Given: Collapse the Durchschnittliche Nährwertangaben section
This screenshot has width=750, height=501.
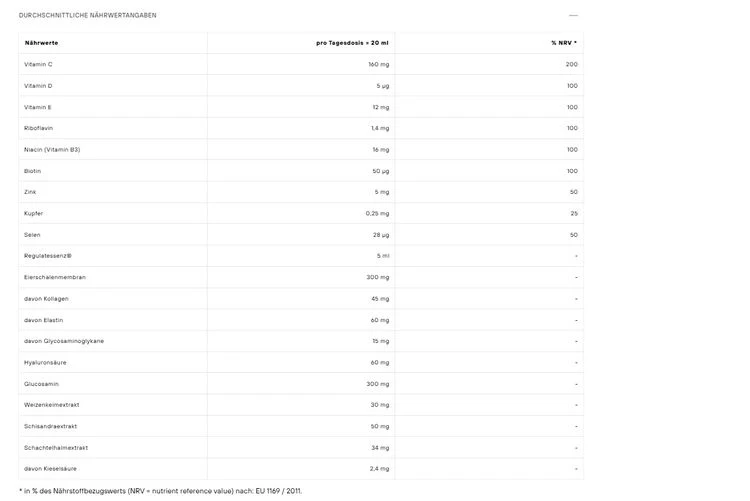Looking at the screenshot, I should 573,15.
